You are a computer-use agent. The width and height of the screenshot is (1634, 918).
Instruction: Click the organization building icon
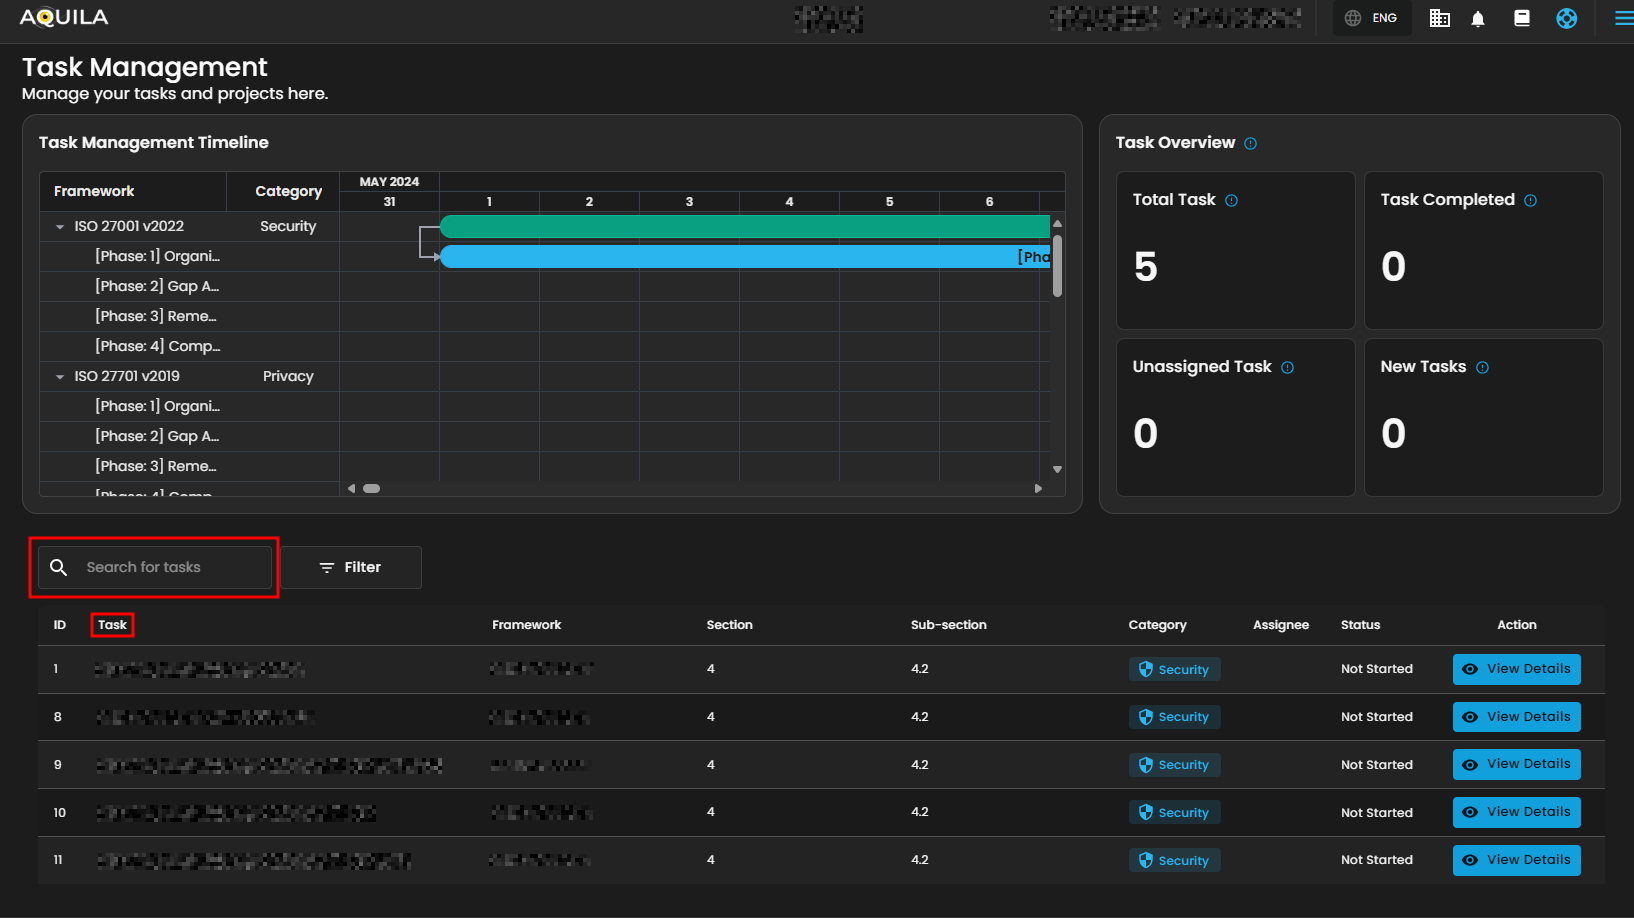point(1439,18)
